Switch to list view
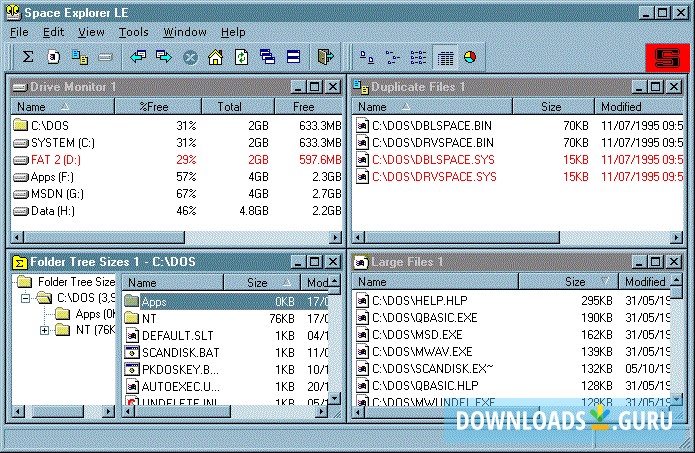This screenshot has width=695, height=453. click(x=418, y=57)
